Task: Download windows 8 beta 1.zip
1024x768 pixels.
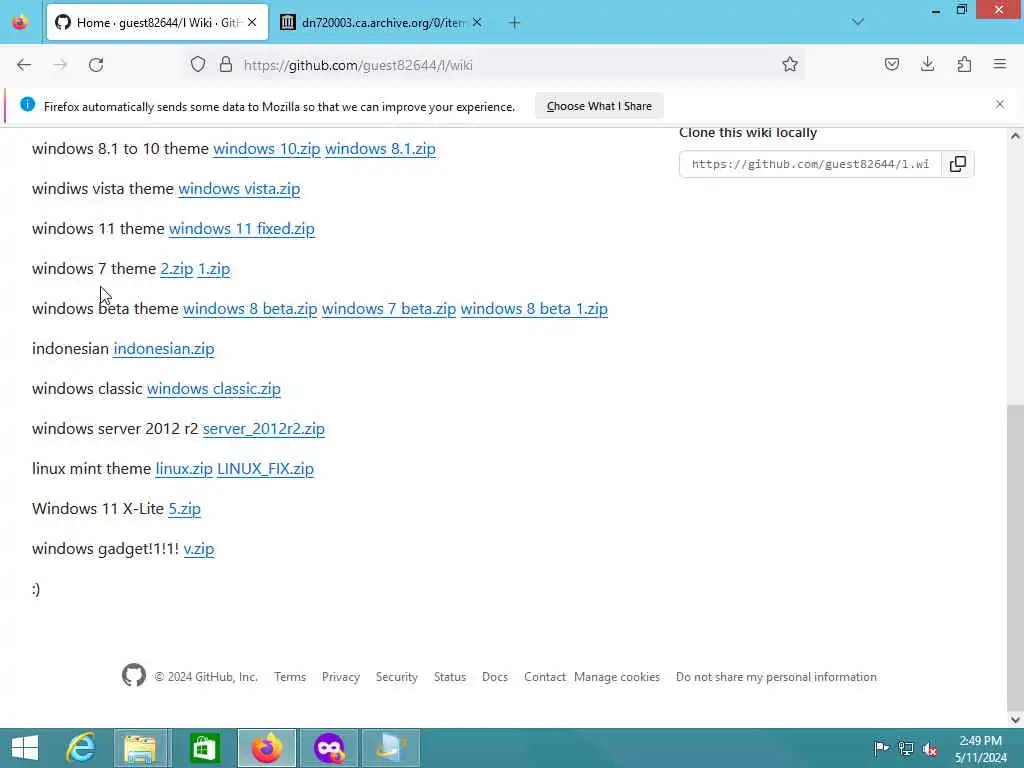Action: point(534,308)
